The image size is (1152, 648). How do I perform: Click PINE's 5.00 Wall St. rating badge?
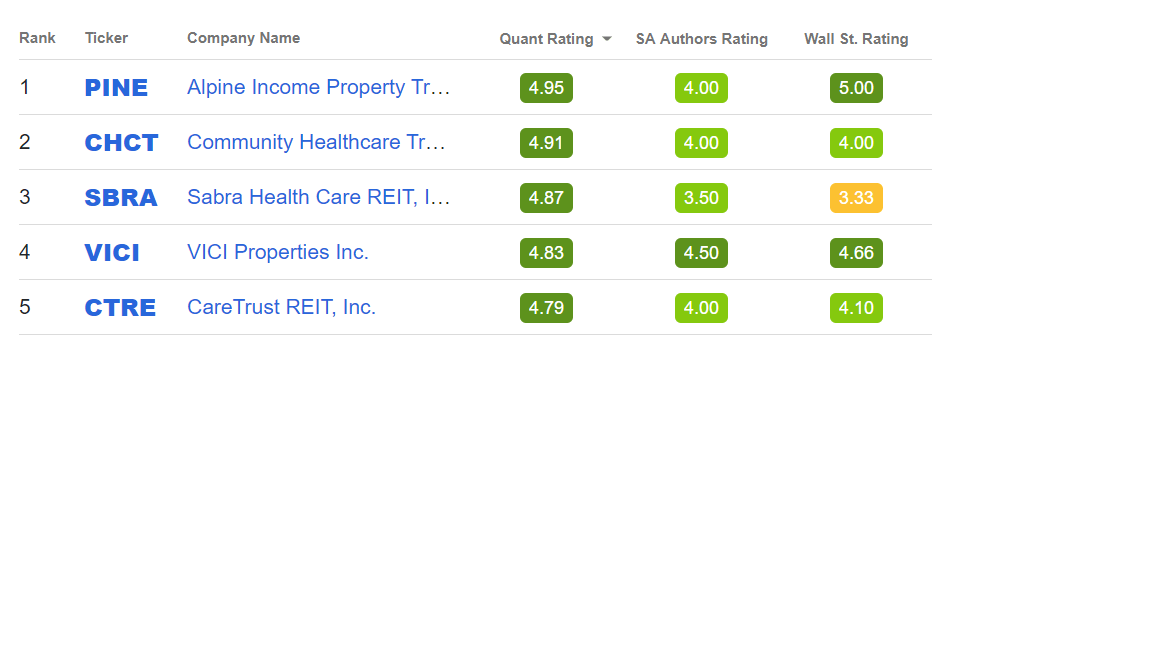pyautogui.click(x=856, y=88)
